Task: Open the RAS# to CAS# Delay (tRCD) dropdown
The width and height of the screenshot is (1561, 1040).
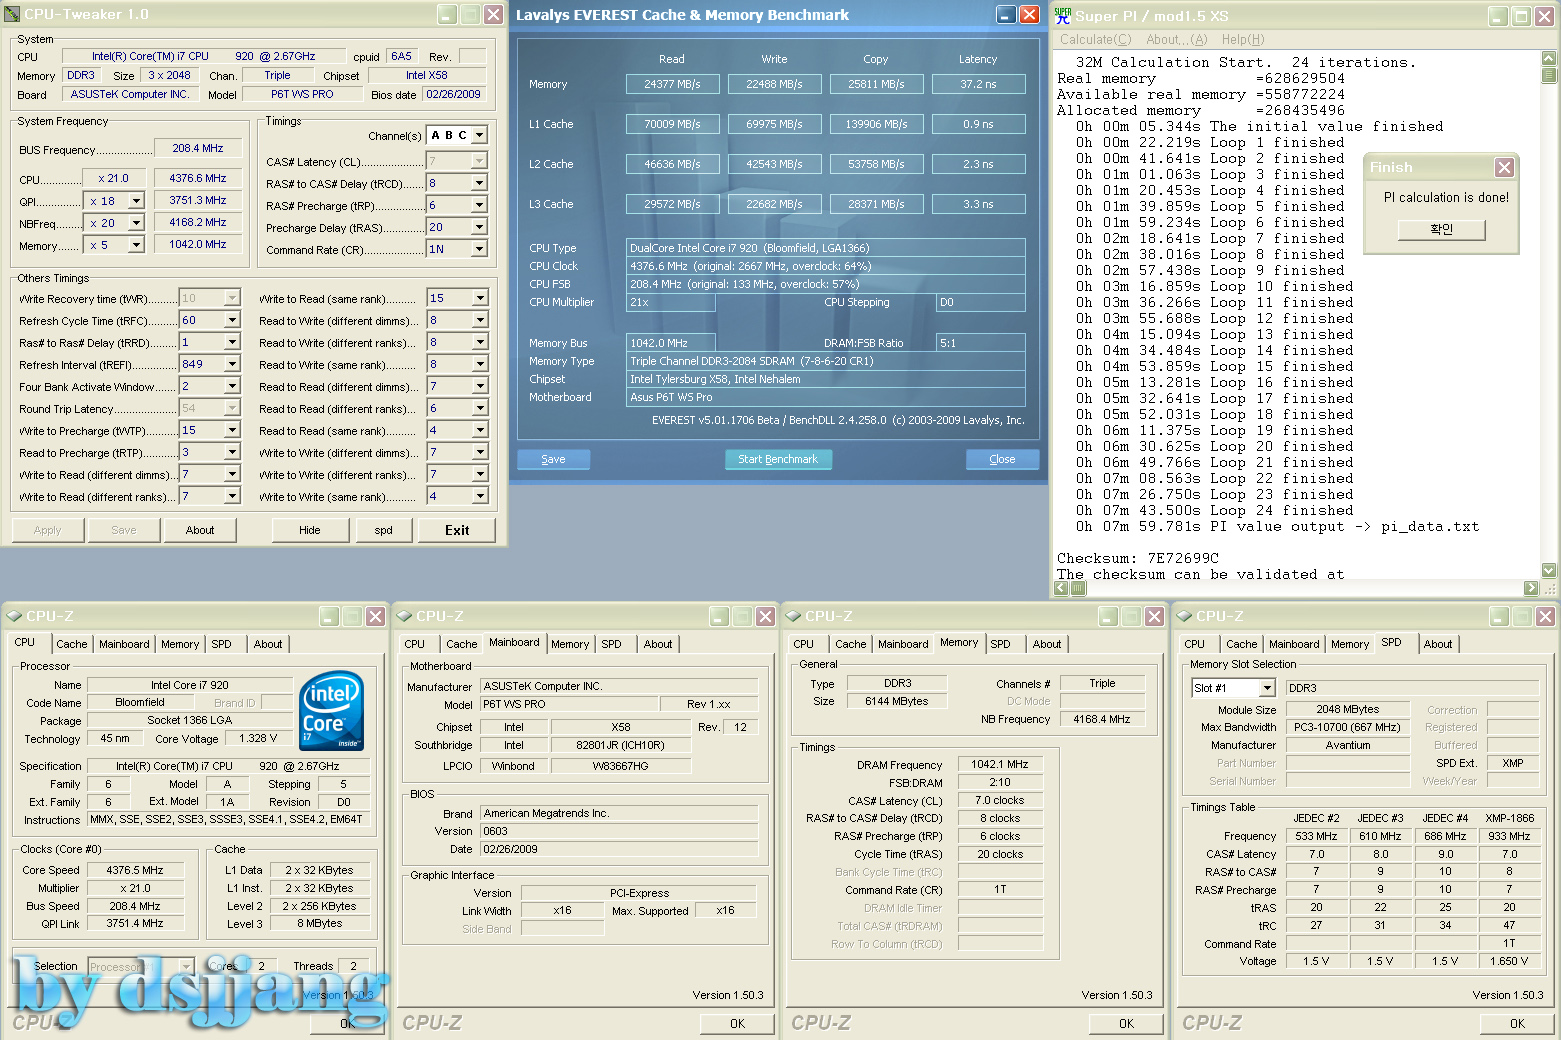Action: click(x=479, y=183)
